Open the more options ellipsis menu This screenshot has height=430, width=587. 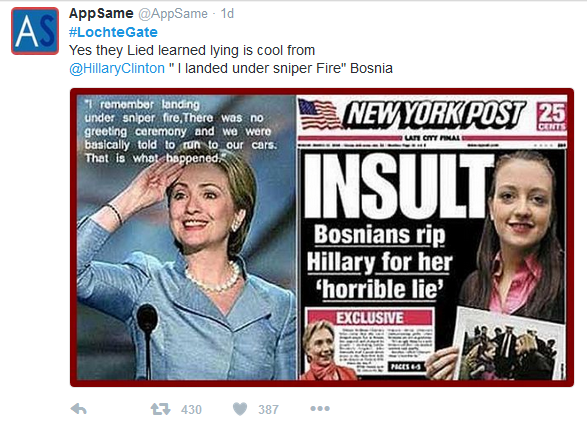pyautogui.click(x=320, y=408)
